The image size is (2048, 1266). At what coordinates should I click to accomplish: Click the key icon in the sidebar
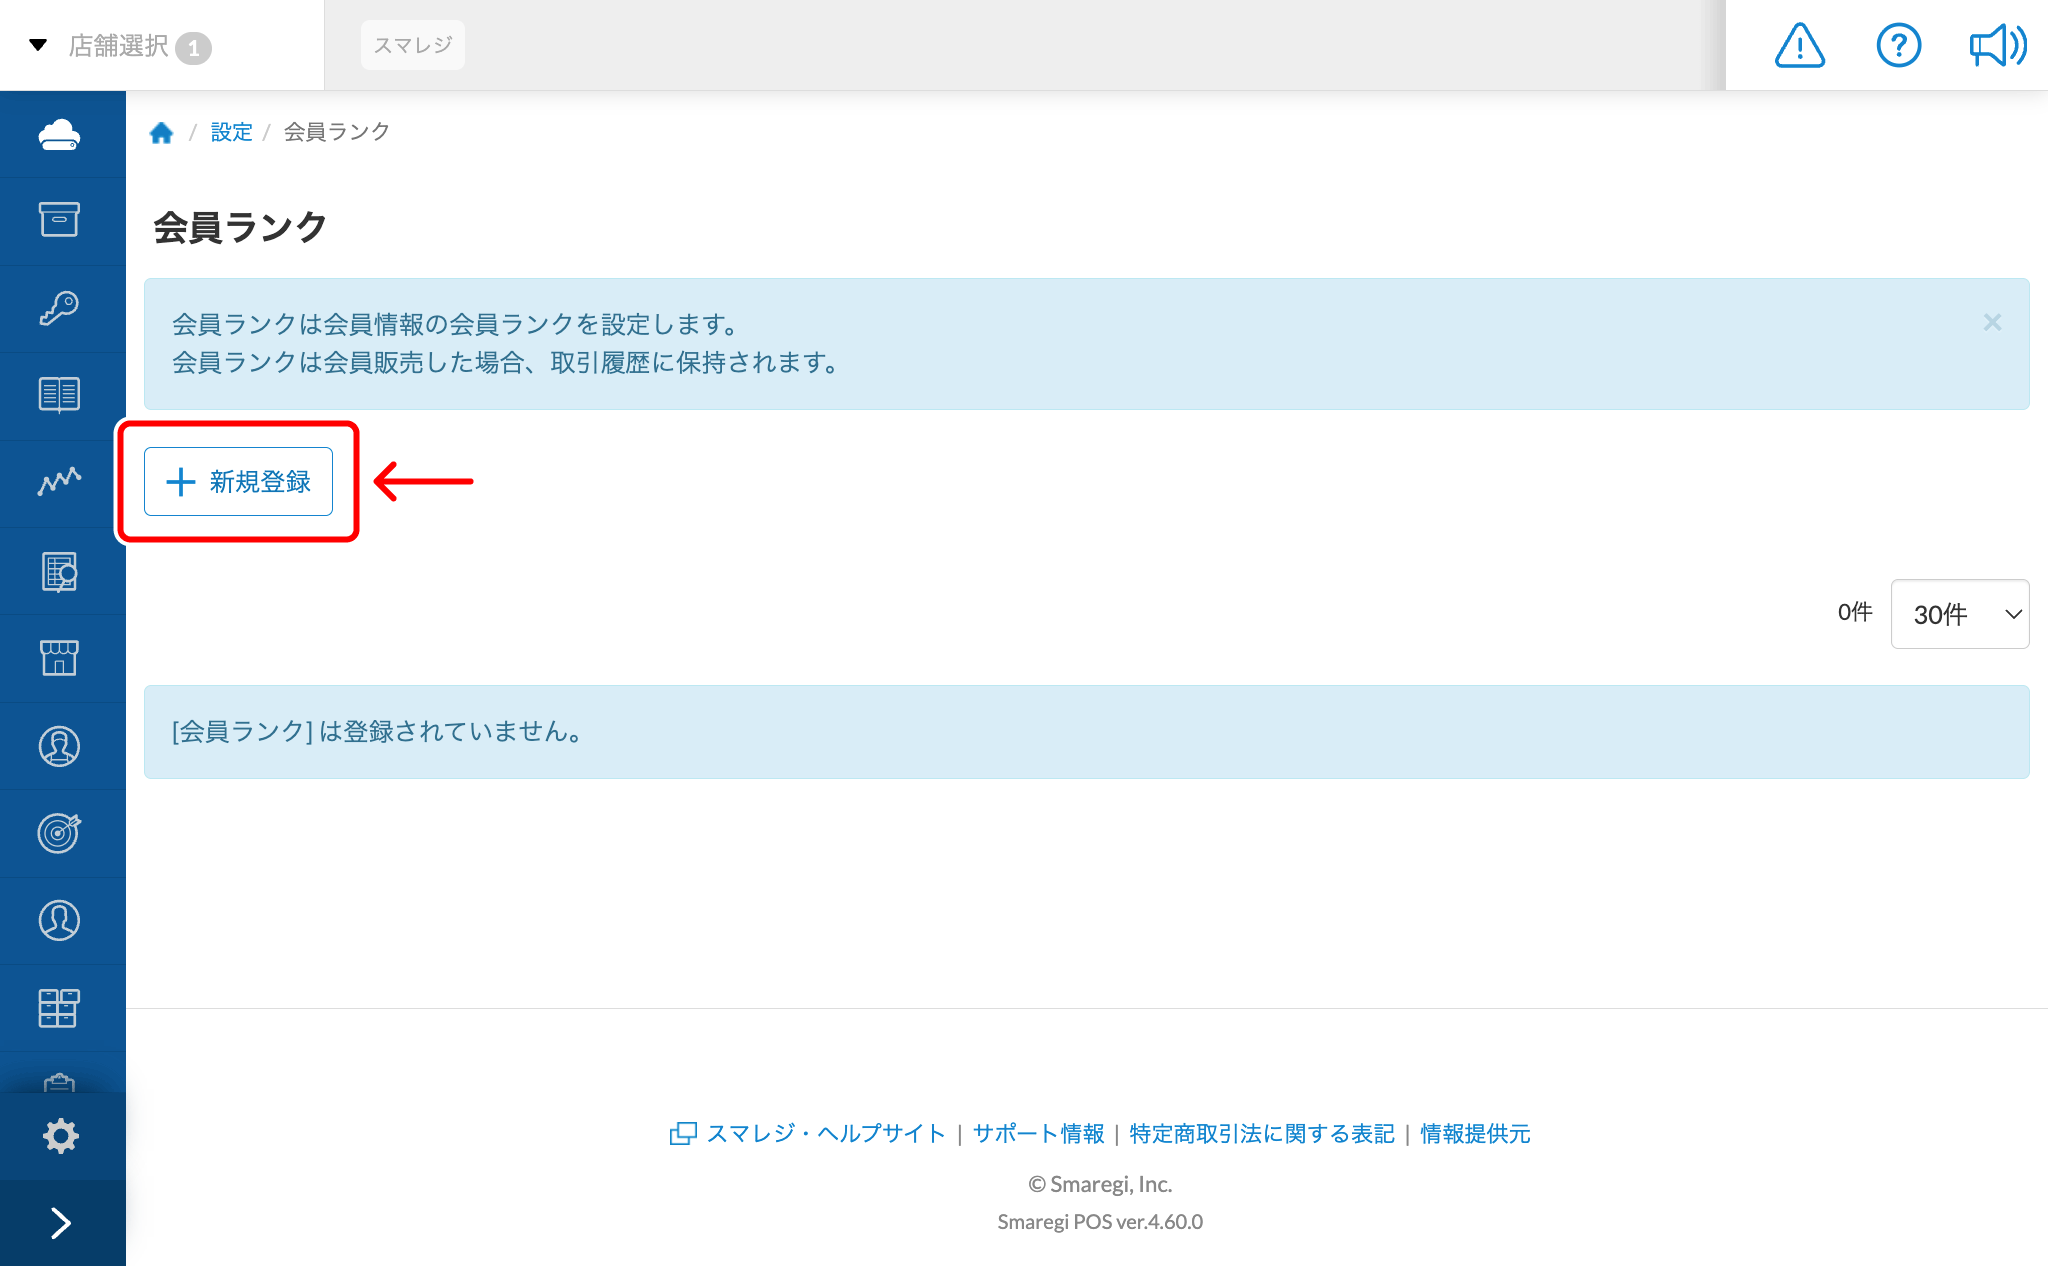pos(61,308)
